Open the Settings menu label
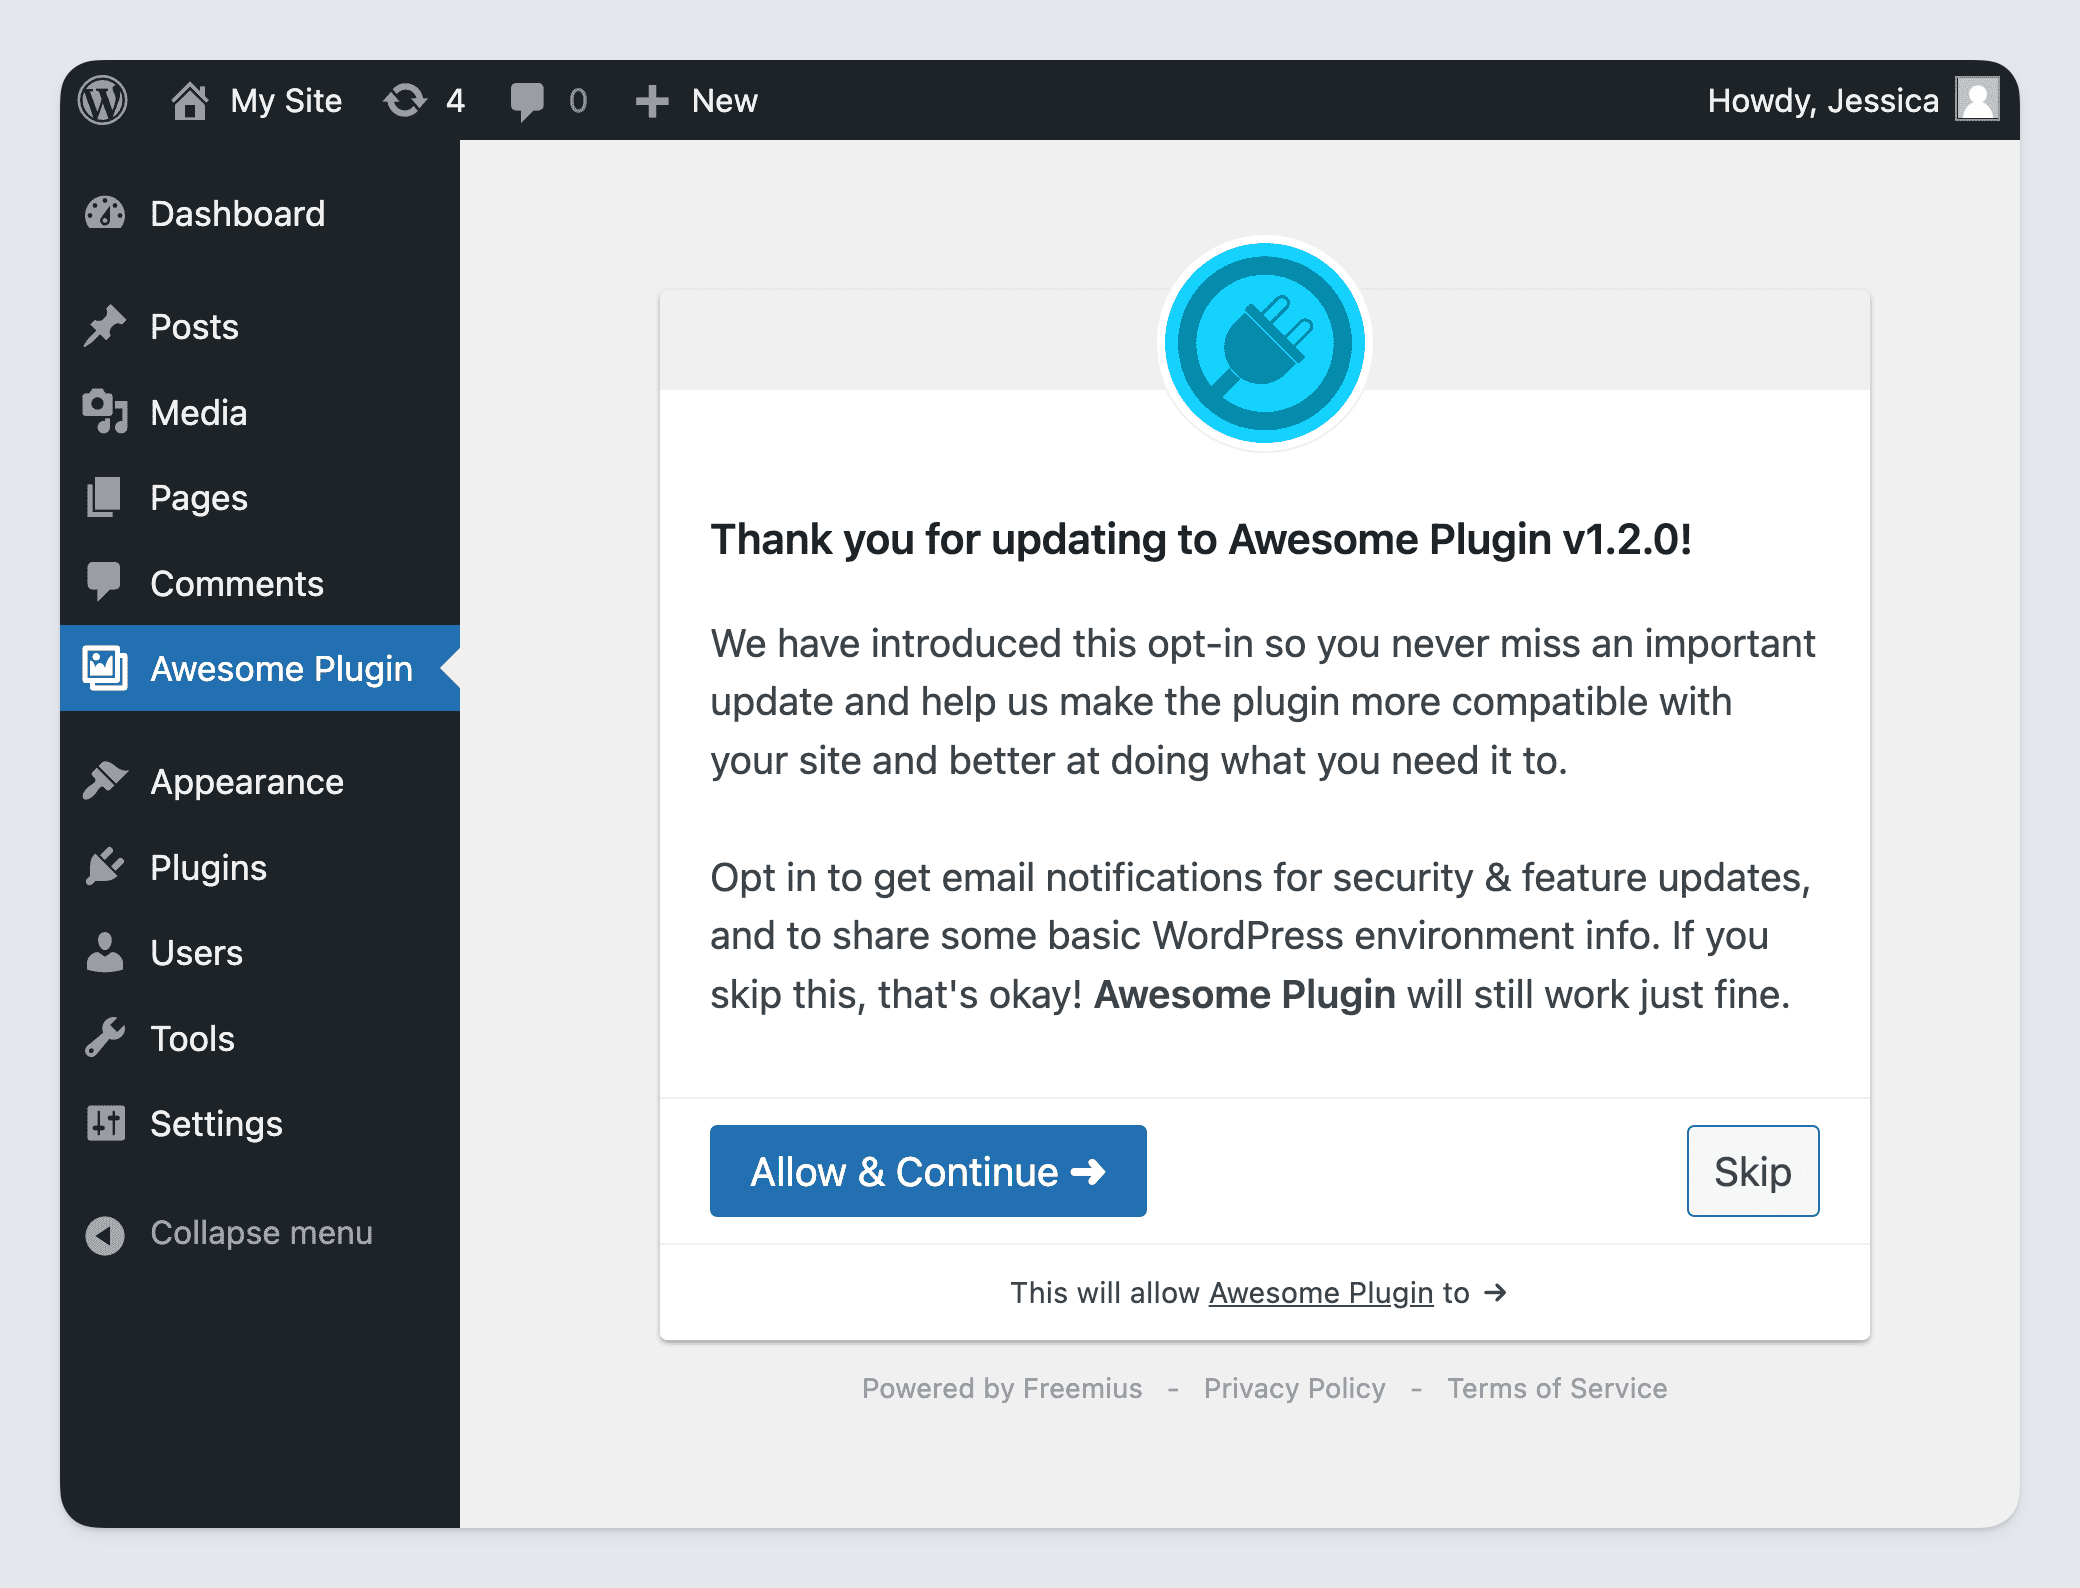This screenshot has height=1588, width=2080. [217, 1124]
